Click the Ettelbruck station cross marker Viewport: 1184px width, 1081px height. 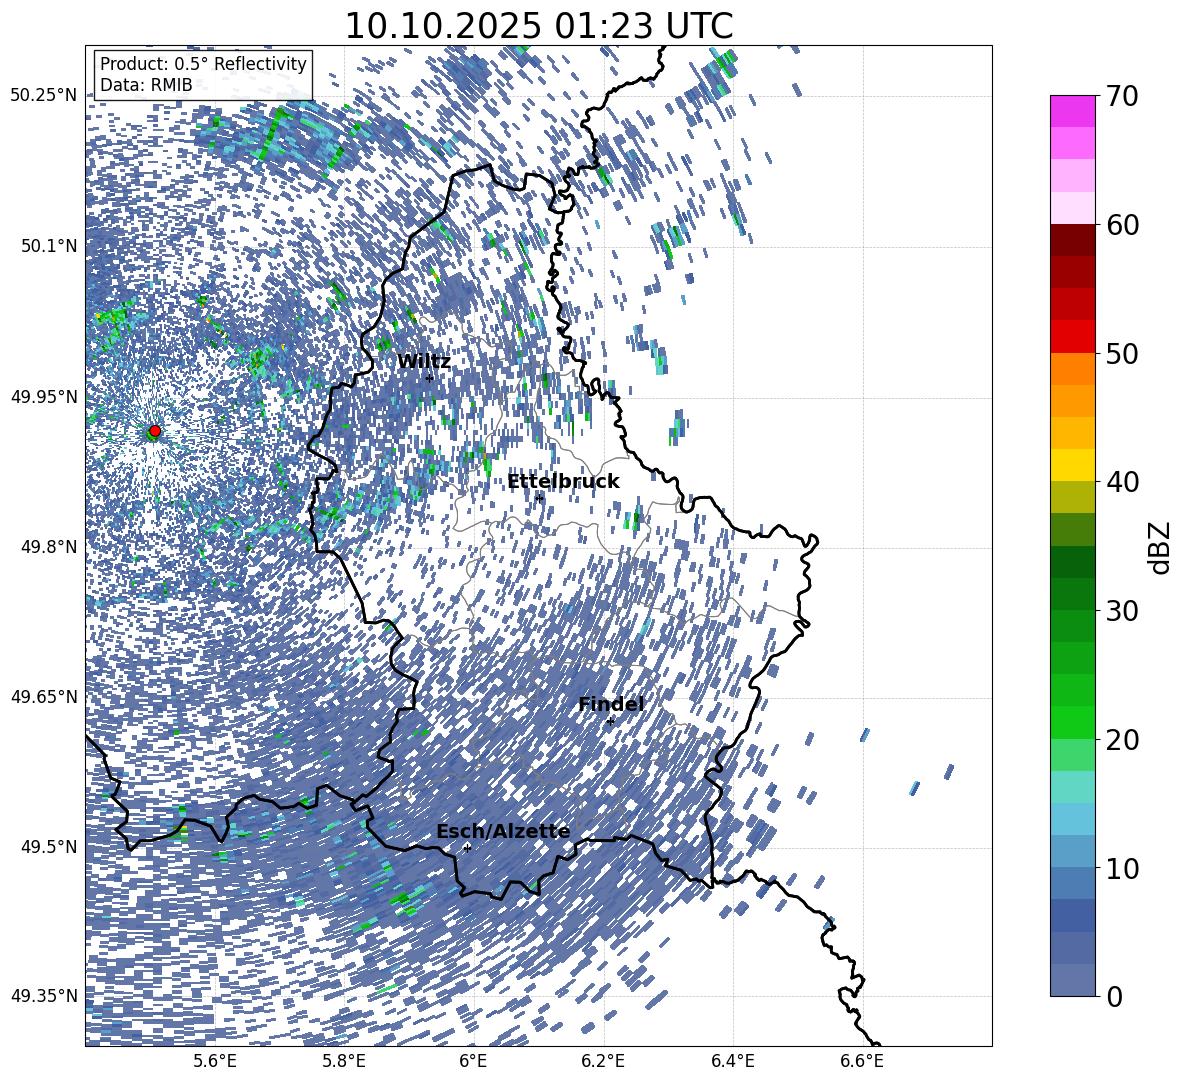[539, 498]
